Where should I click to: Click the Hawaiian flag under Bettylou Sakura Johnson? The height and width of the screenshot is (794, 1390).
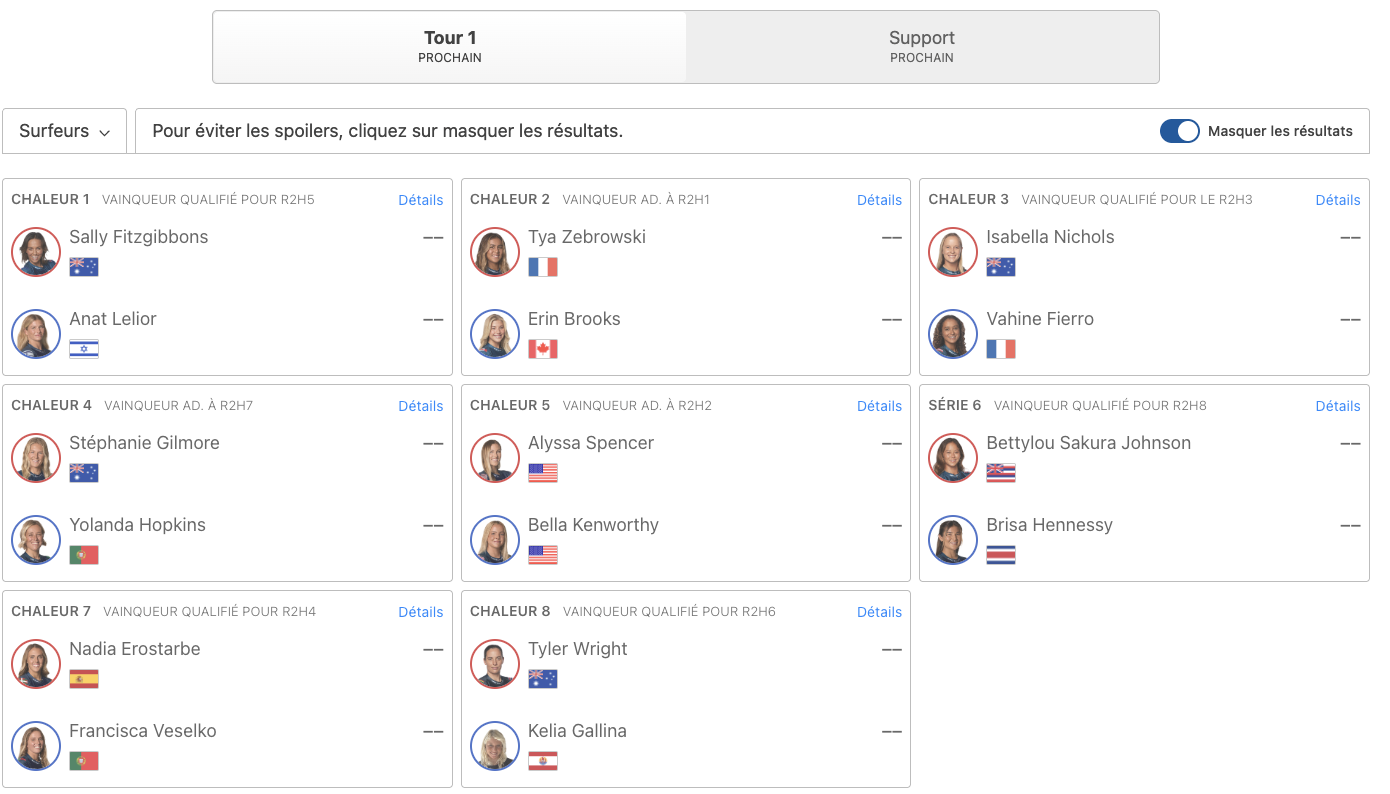(x=1001, y=473)
